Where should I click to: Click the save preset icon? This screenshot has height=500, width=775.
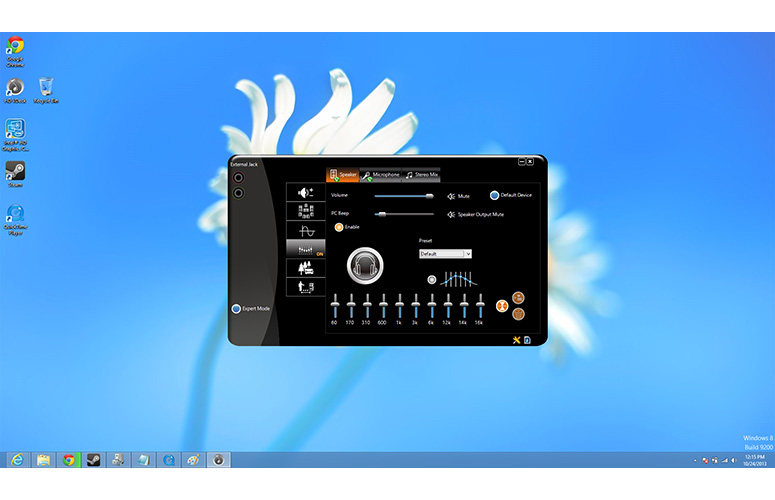click(x=518, y=297)
